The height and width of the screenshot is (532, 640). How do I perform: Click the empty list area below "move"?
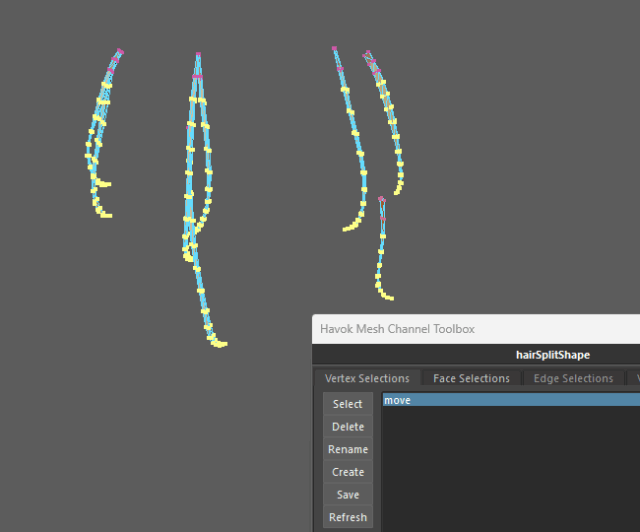[510, 470]
